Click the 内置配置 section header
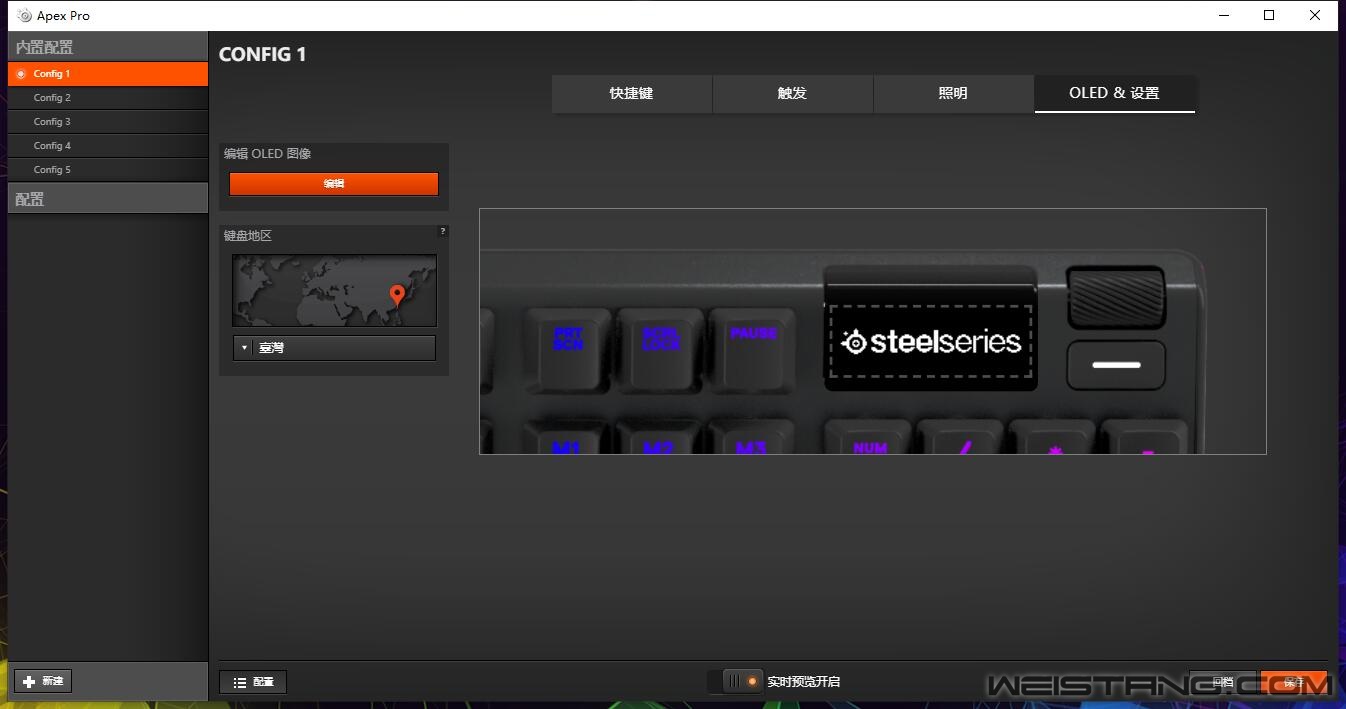Viewport: 1346px width, 709px height. 108,46
